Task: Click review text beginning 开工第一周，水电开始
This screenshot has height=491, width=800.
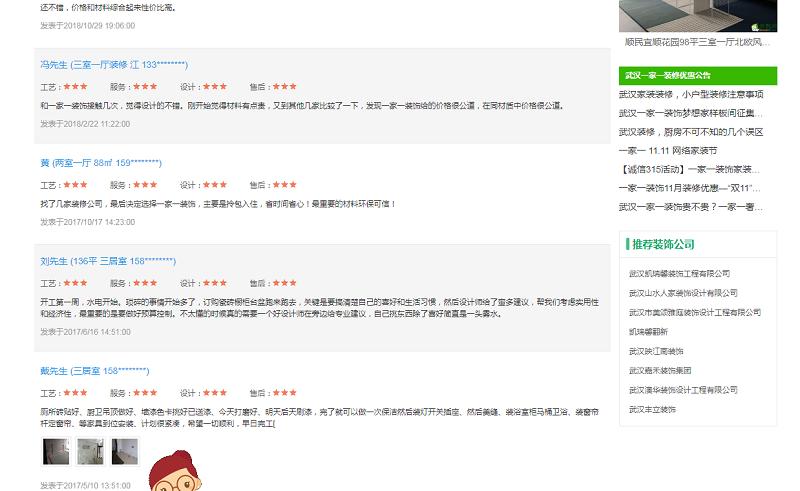Action: [x=319, y=308]
